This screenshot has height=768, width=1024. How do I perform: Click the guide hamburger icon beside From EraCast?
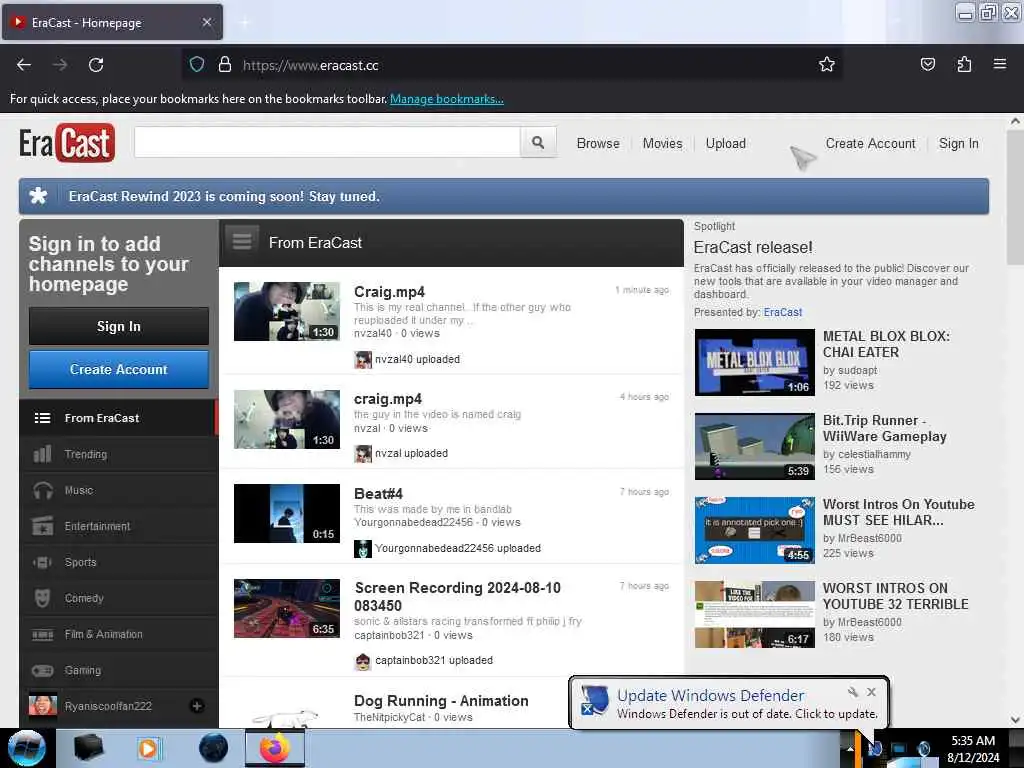point(242,242)
